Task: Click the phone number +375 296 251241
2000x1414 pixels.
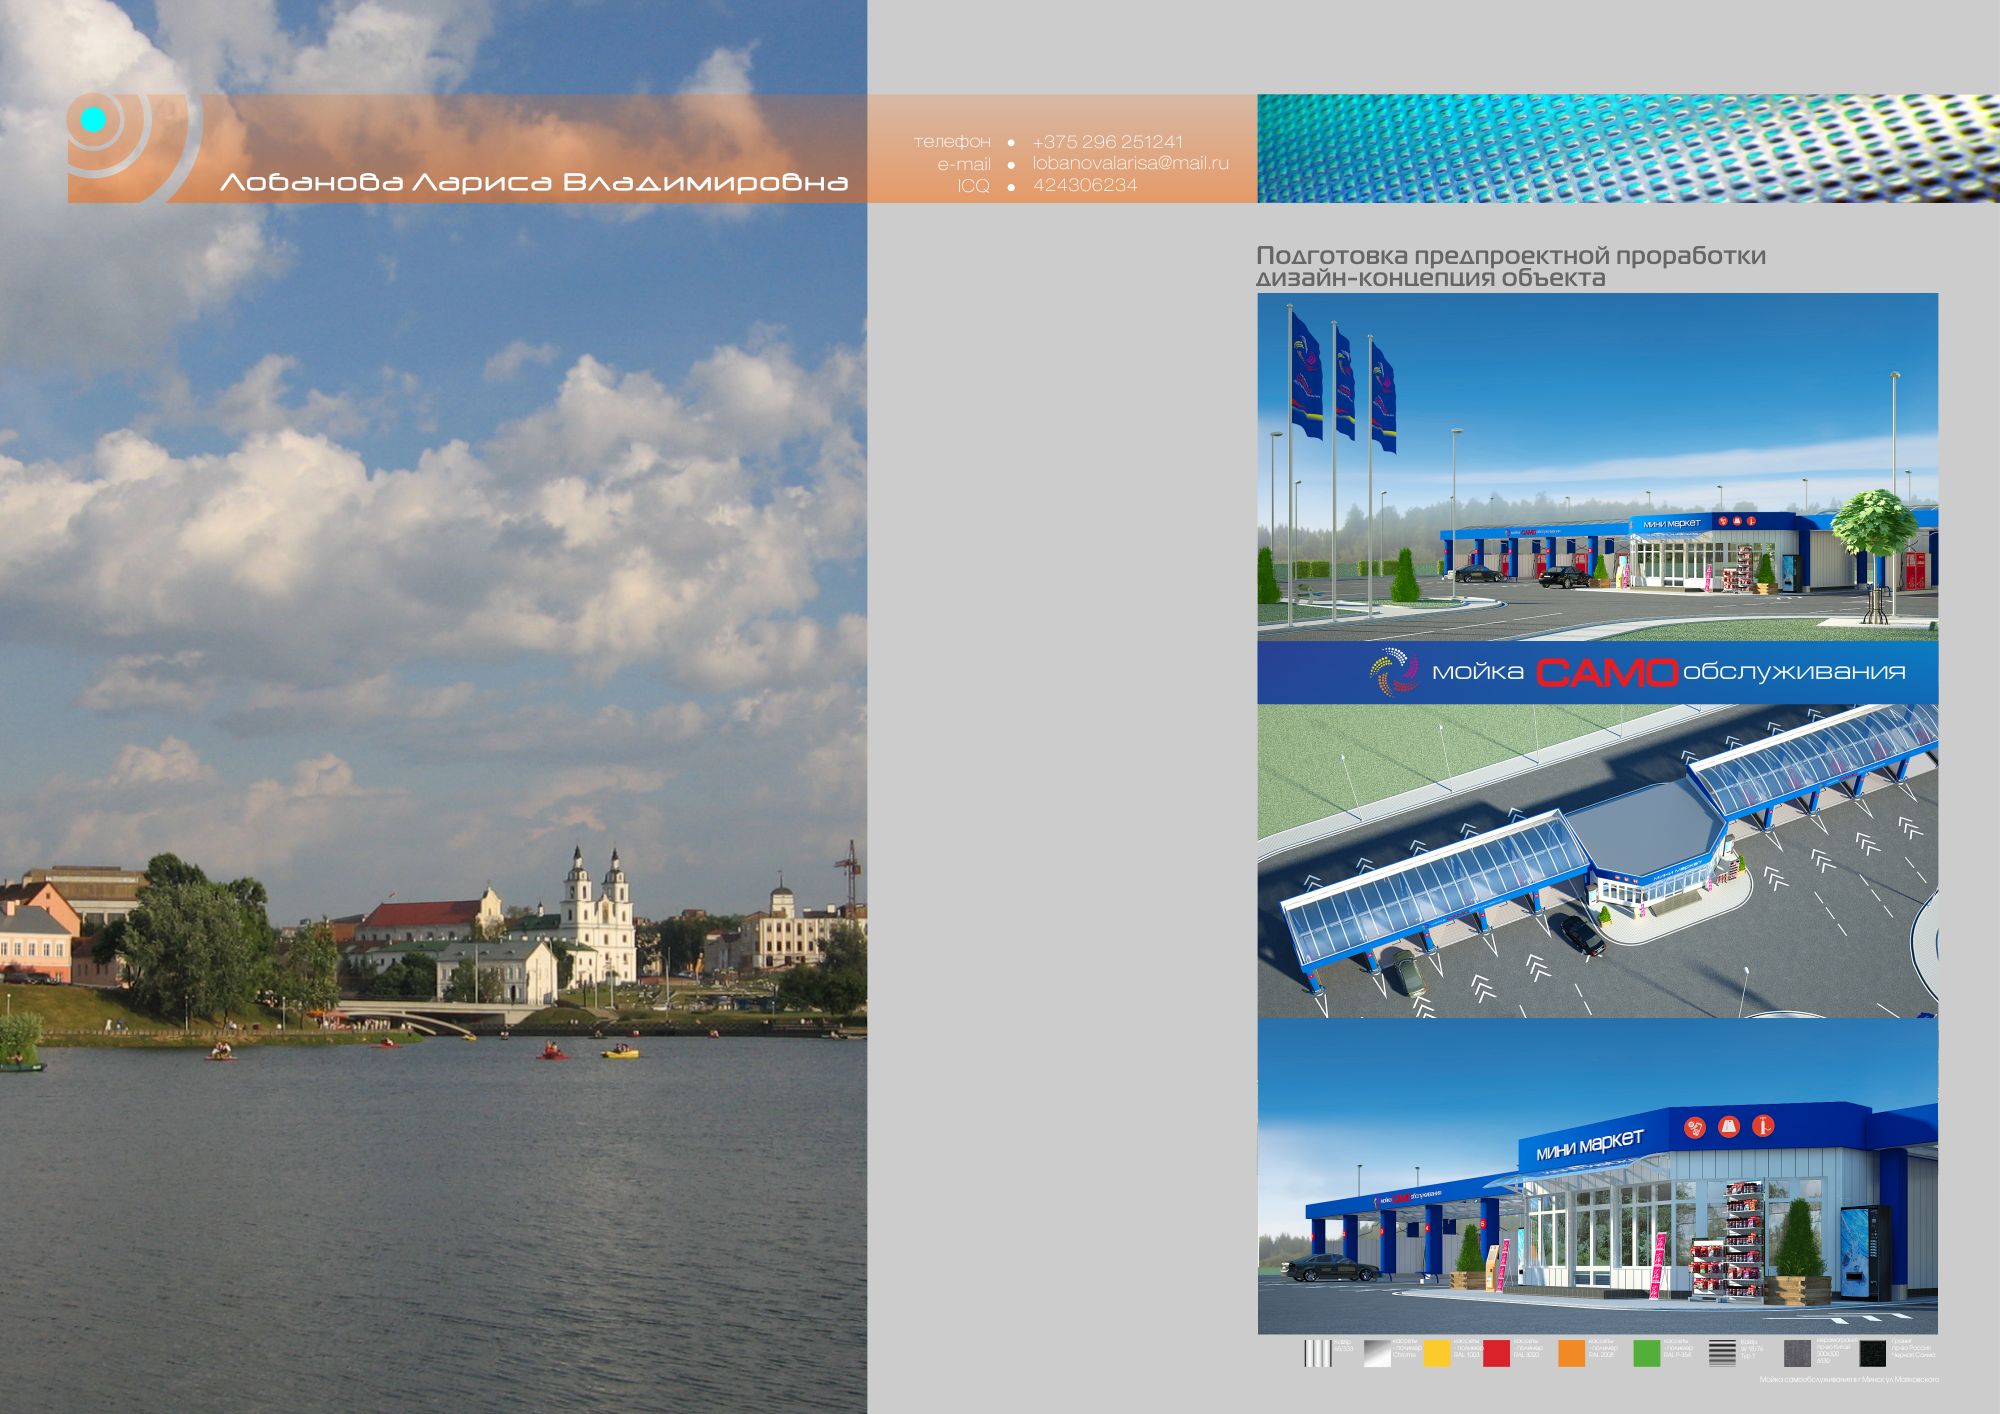Action: [x=1107, y=142]
